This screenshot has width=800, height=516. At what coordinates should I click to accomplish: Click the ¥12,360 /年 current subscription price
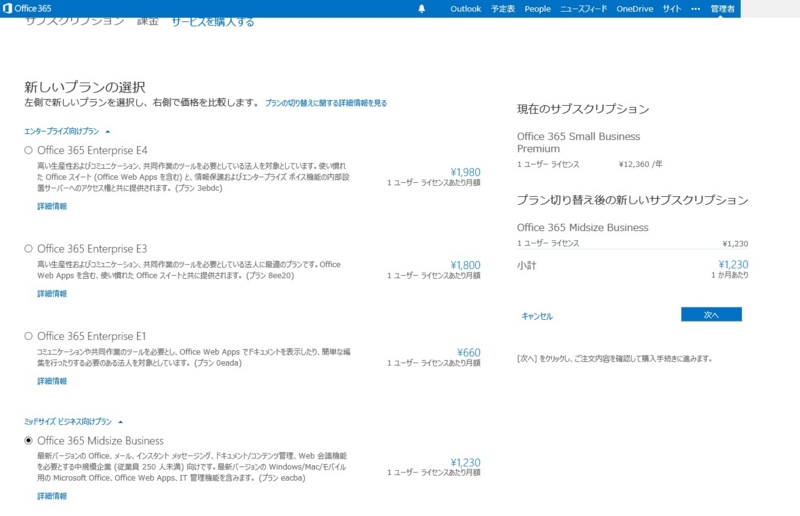(640, 164)
